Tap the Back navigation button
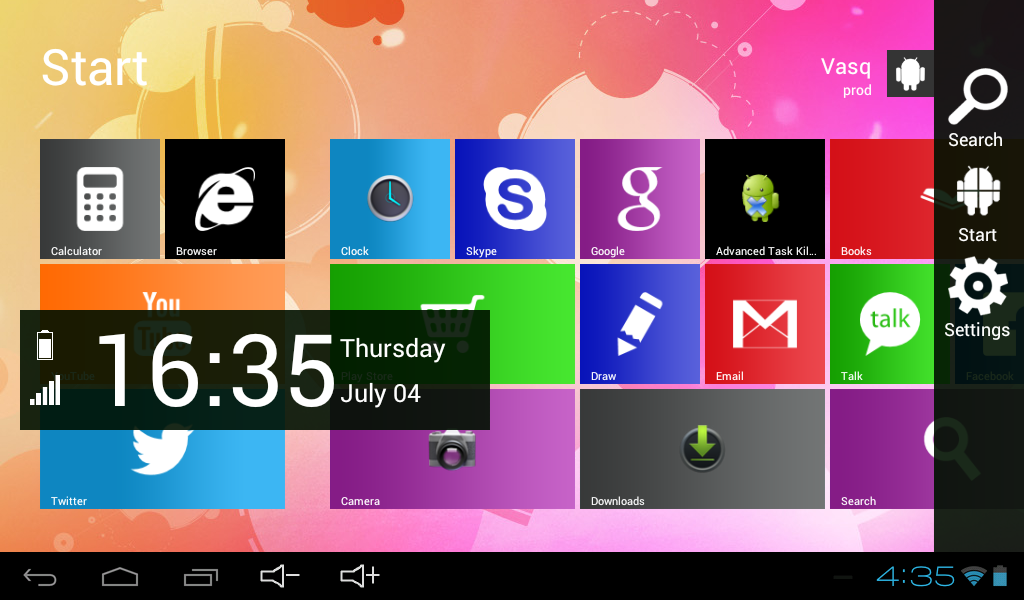 coord(40,576)
